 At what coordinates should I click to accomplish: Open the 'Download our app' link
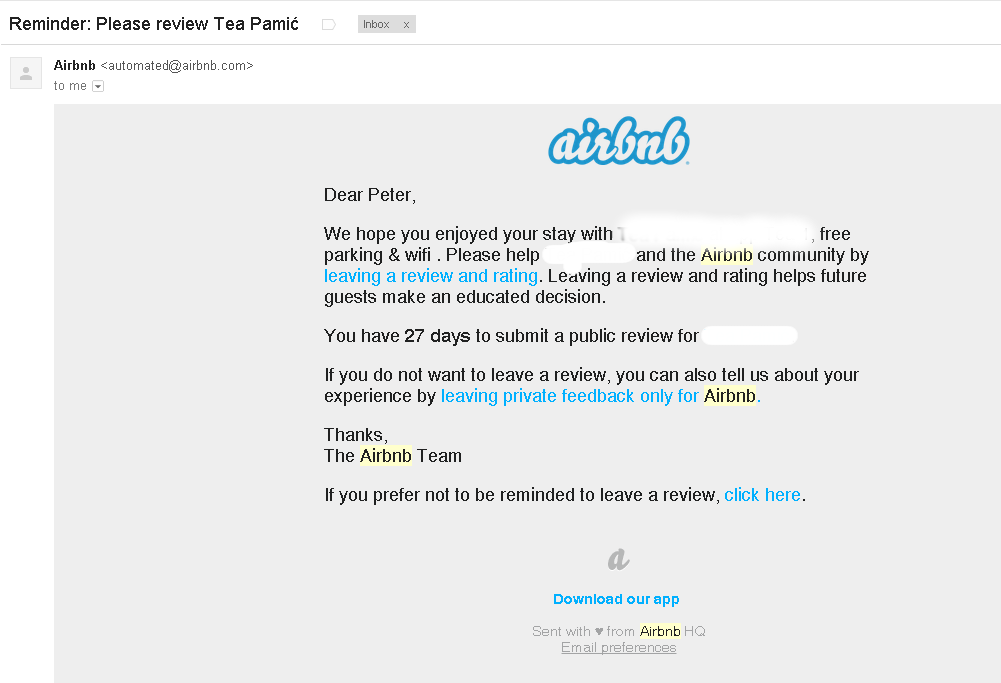pyautogui.click(x=616, y=599)
